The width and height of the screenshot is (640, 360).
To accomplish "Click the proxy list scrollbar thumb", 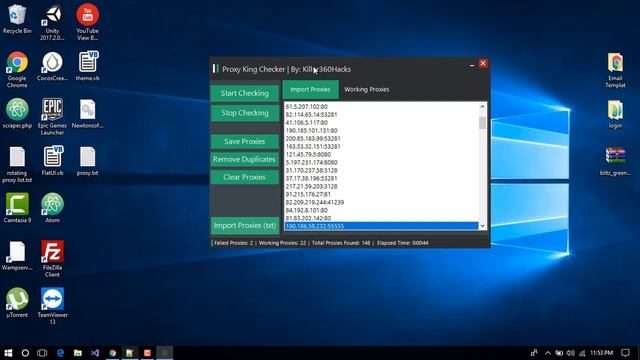I will coord(482,122).
